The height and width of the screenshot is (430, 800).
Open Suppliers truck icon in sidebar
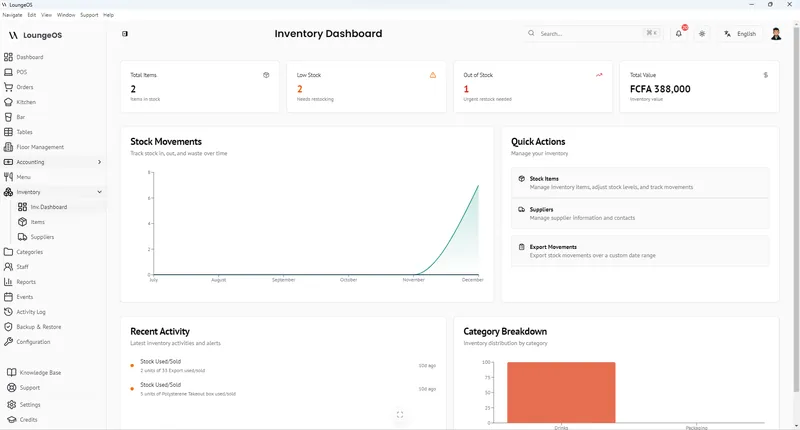pos(22,237)
